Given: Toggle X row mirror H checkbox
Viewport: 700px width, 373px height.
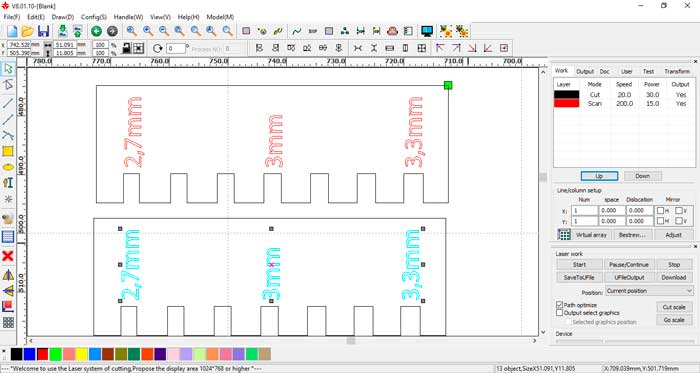Looking at the screenshot, I should click(x=660, y=211).
